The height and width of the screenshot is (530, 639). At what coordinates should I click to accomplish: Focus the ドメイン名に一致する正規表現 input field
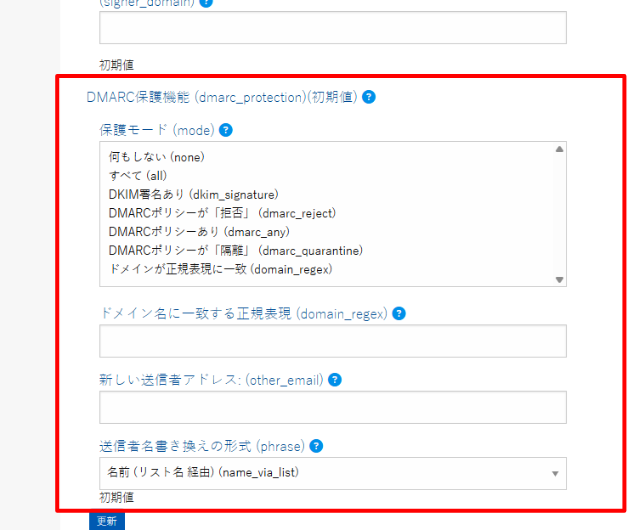[333, 341]
